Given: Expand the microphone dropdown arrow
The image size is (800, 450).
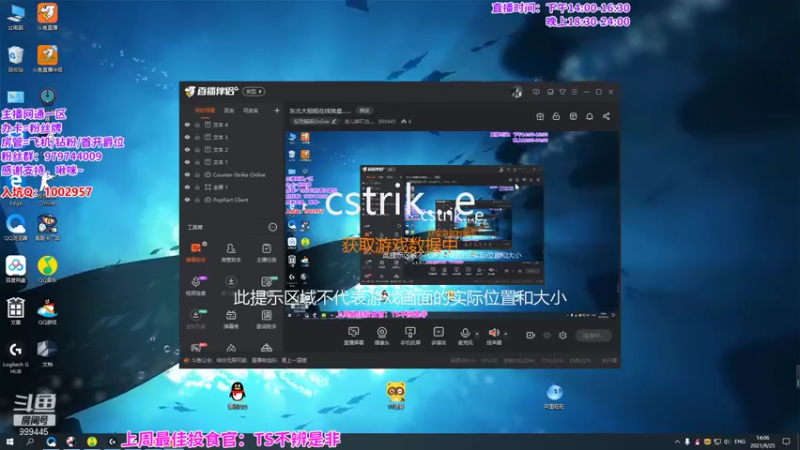Looking at the screenshot, I should pos(477,334).
